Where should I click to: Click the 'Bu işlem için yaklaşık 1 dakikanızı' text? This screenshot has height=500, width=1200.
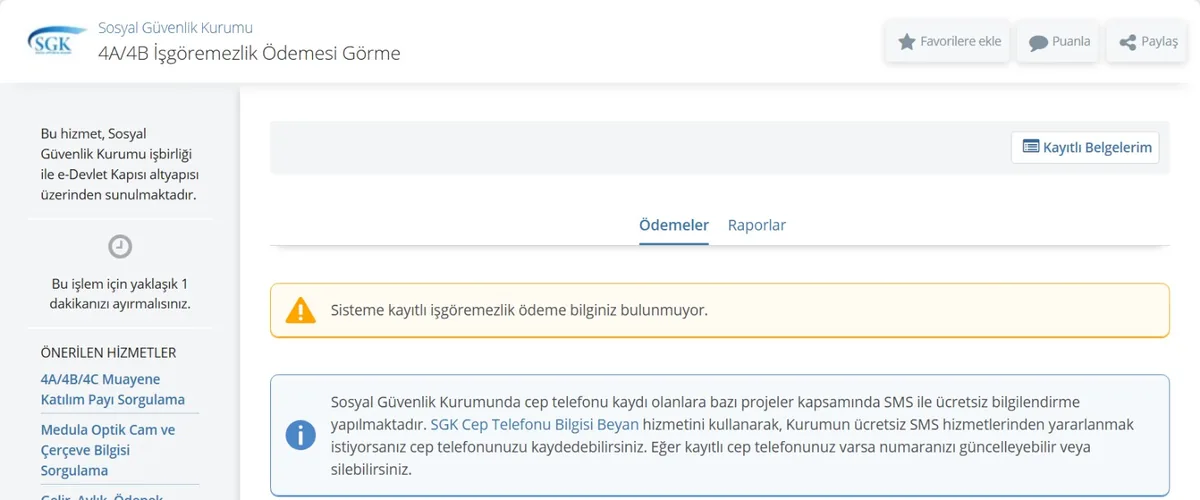pyautogui.click(x=120, y=293)
